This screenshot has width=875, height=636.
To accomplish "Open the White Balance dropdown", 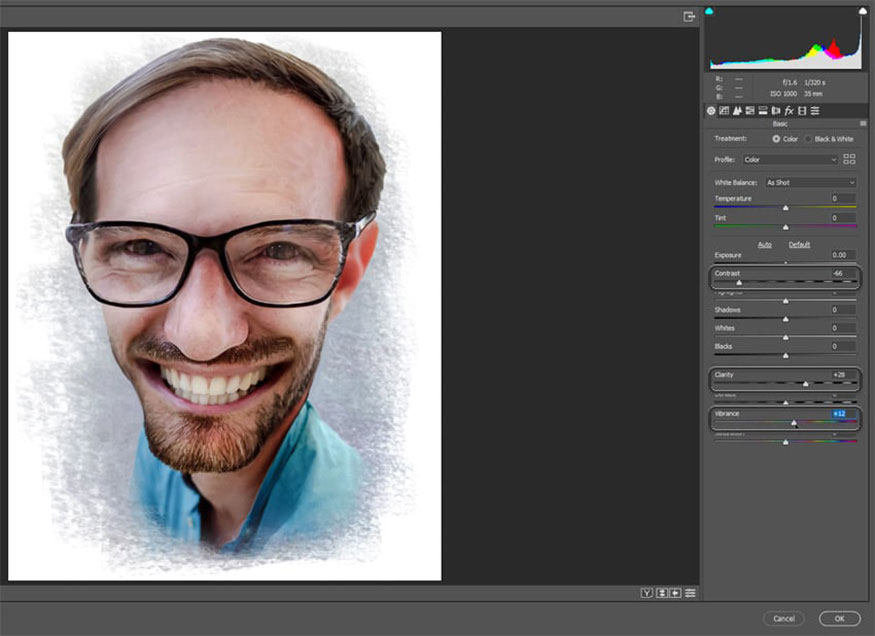I will click(810, 182).
